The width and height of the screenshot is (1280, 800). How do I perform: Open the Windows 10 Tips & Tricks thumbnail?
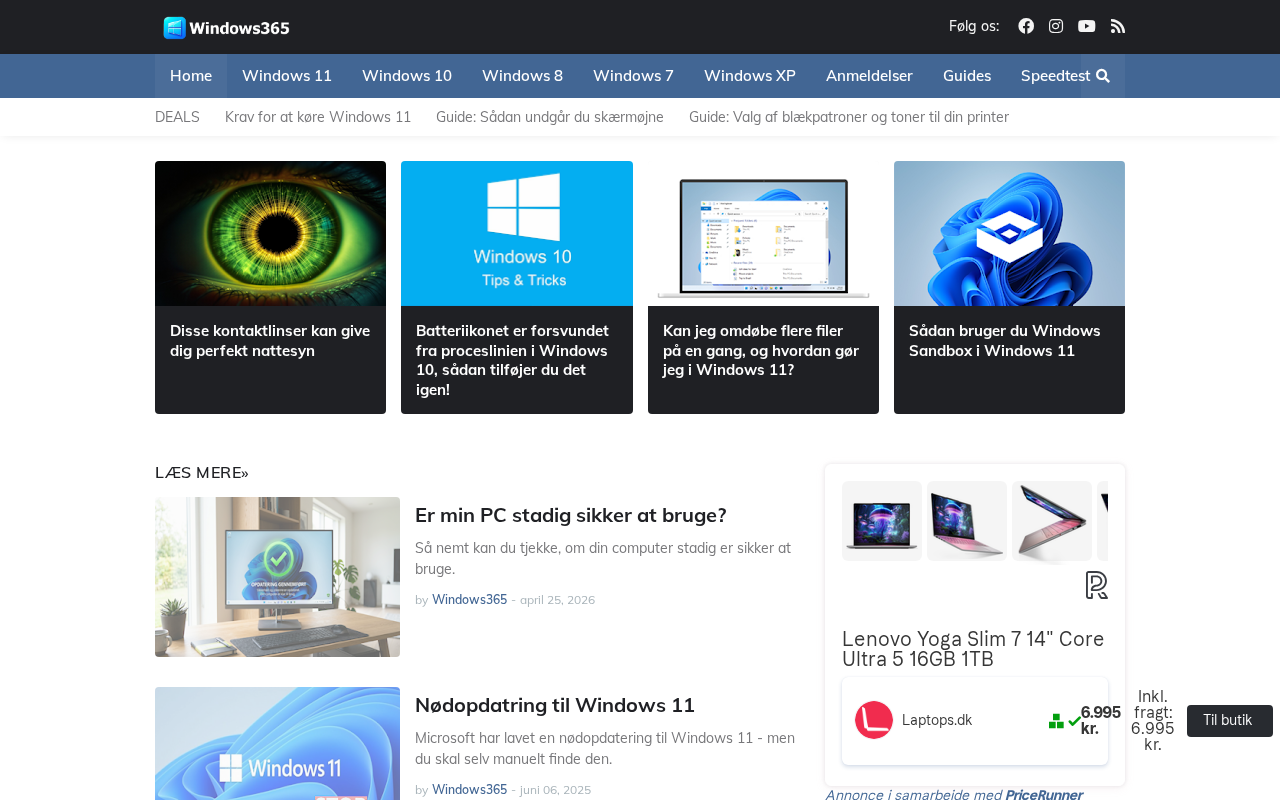point(517,233)
